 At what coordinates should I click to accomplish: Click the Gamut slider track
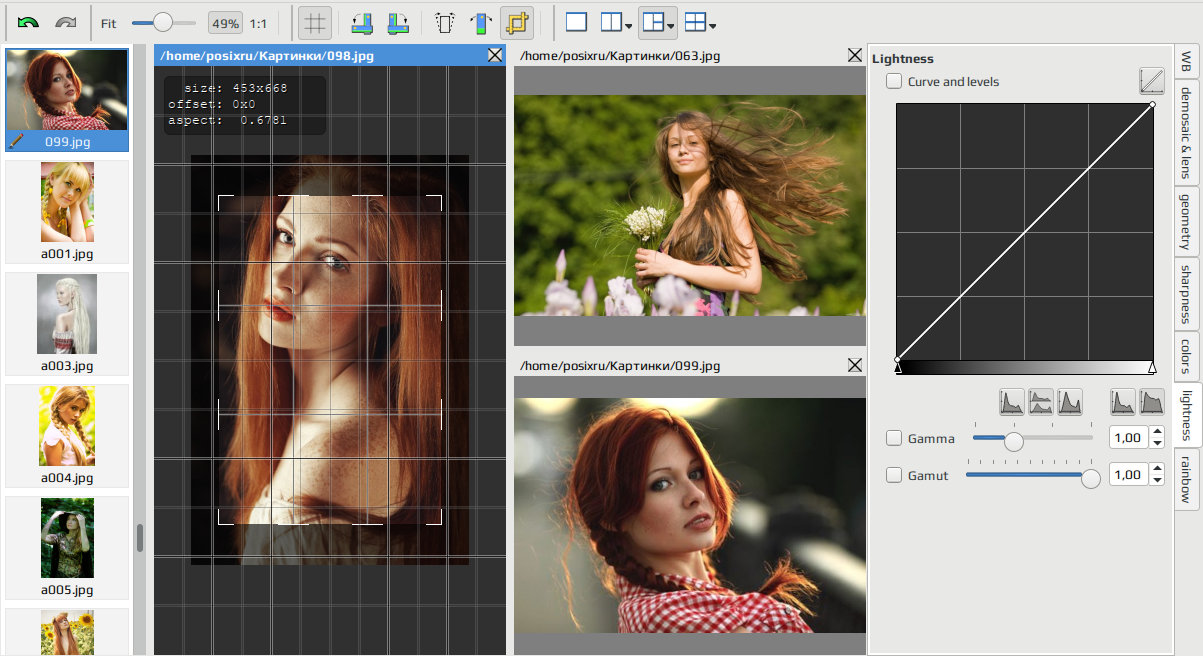pyautogui.click(x=1033, y=476)
